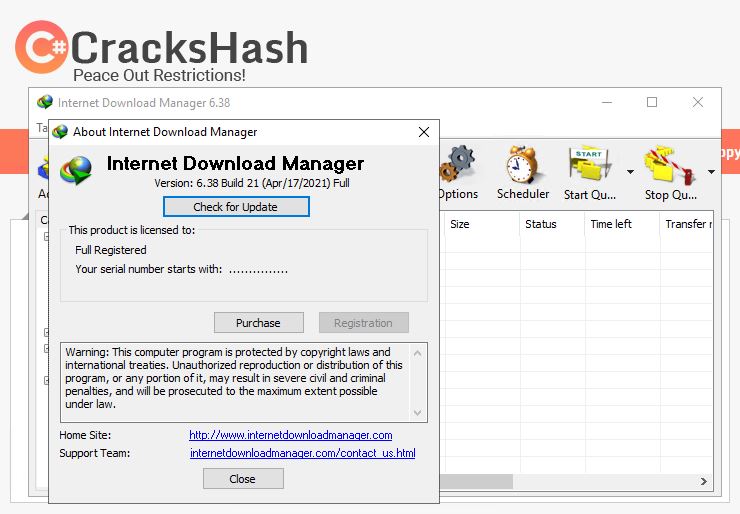Click the horizontal scrollbar right arrow

point(704,481)
